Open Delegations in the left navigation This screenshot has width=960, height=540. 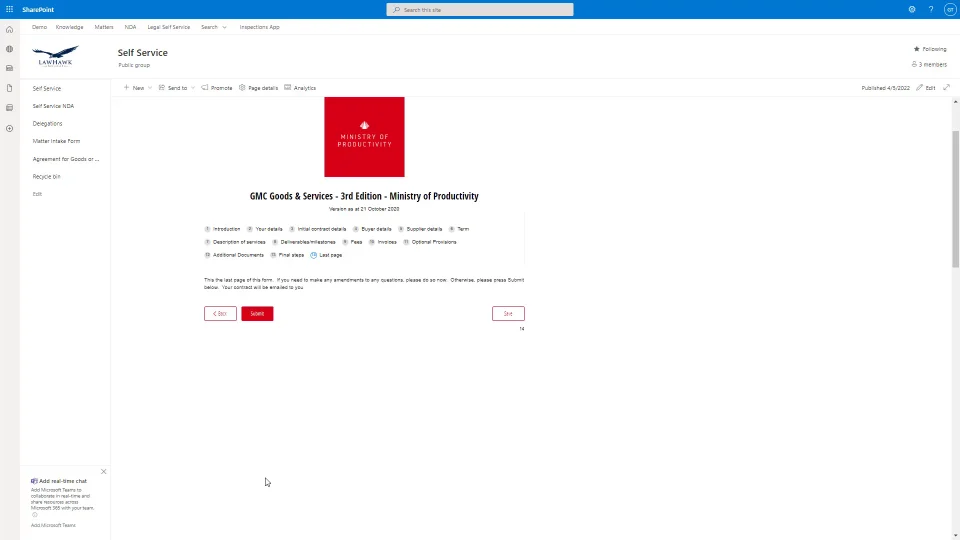pos(47,123)
